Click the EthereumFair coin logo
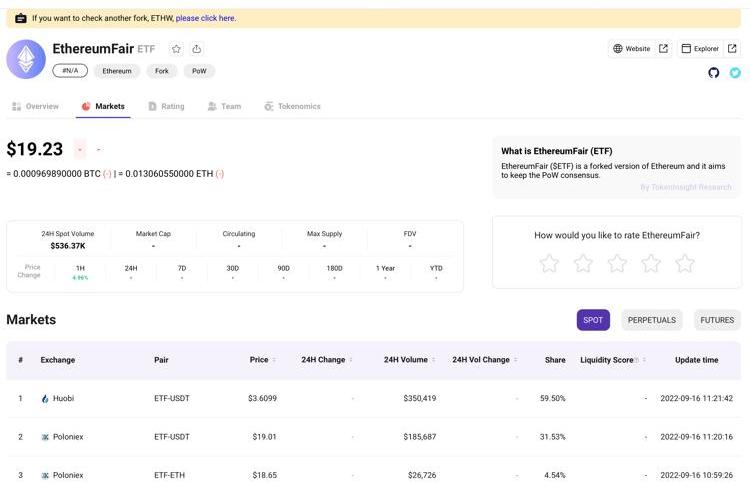 tap(26, 59)
